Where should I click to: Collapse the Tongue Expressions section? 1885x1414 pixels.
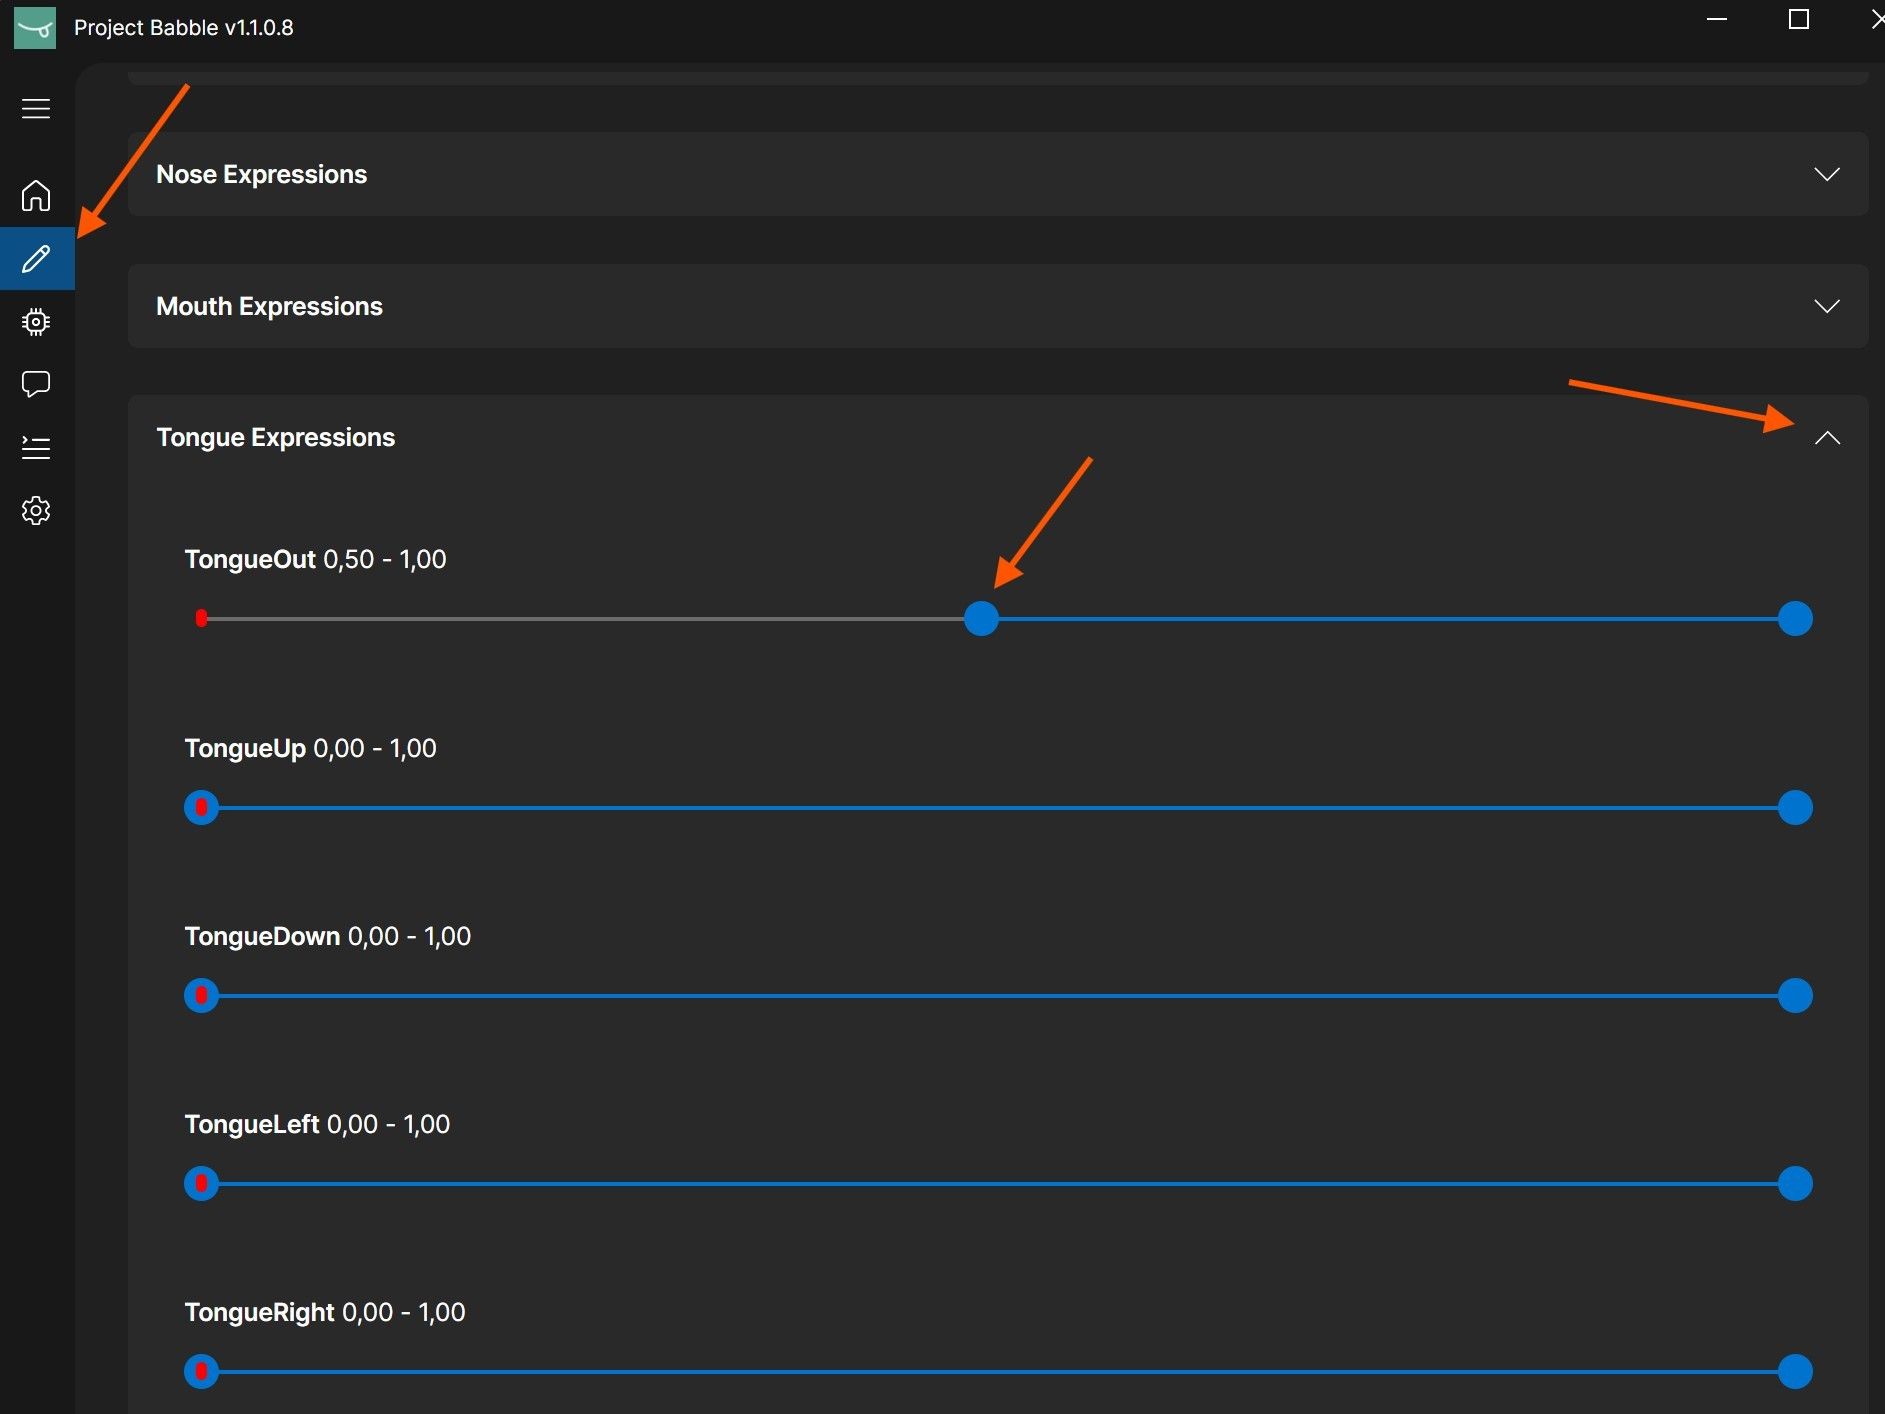coord(1830,438)
